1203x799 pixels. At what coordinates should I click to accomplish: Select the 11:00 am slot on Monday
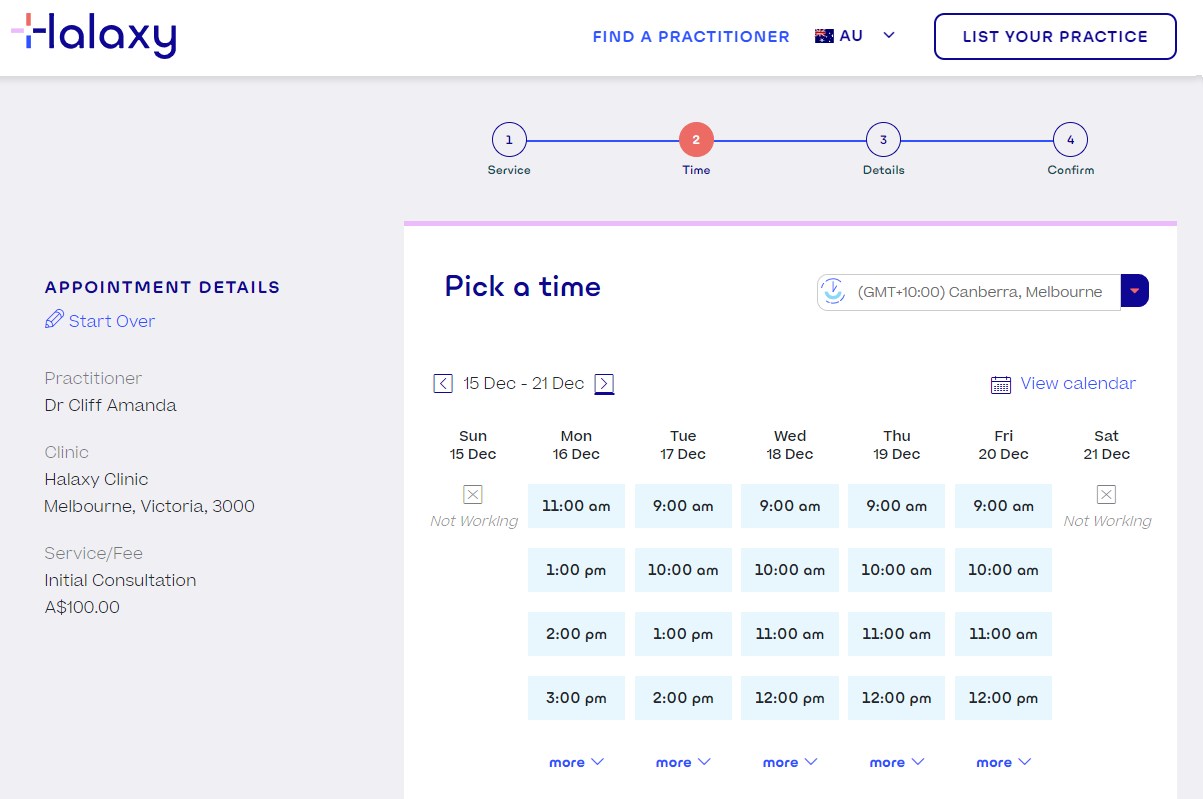(576, 505)
